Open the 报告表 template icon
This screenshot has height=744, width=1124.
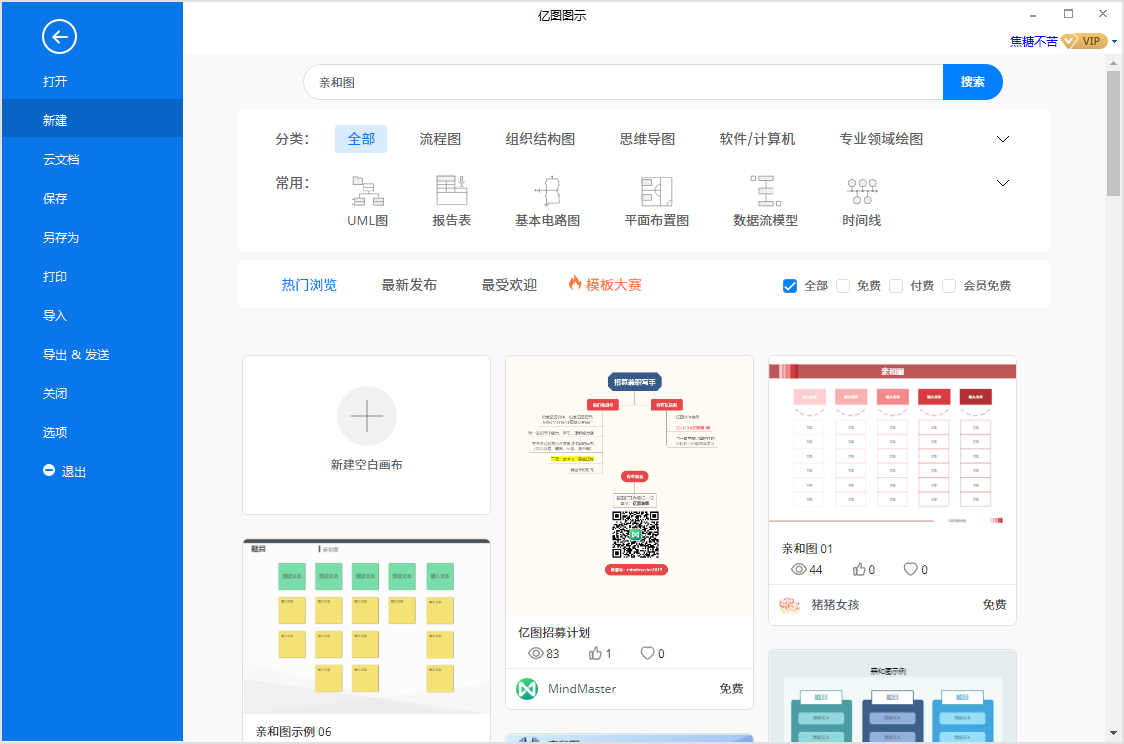(451, 190)
